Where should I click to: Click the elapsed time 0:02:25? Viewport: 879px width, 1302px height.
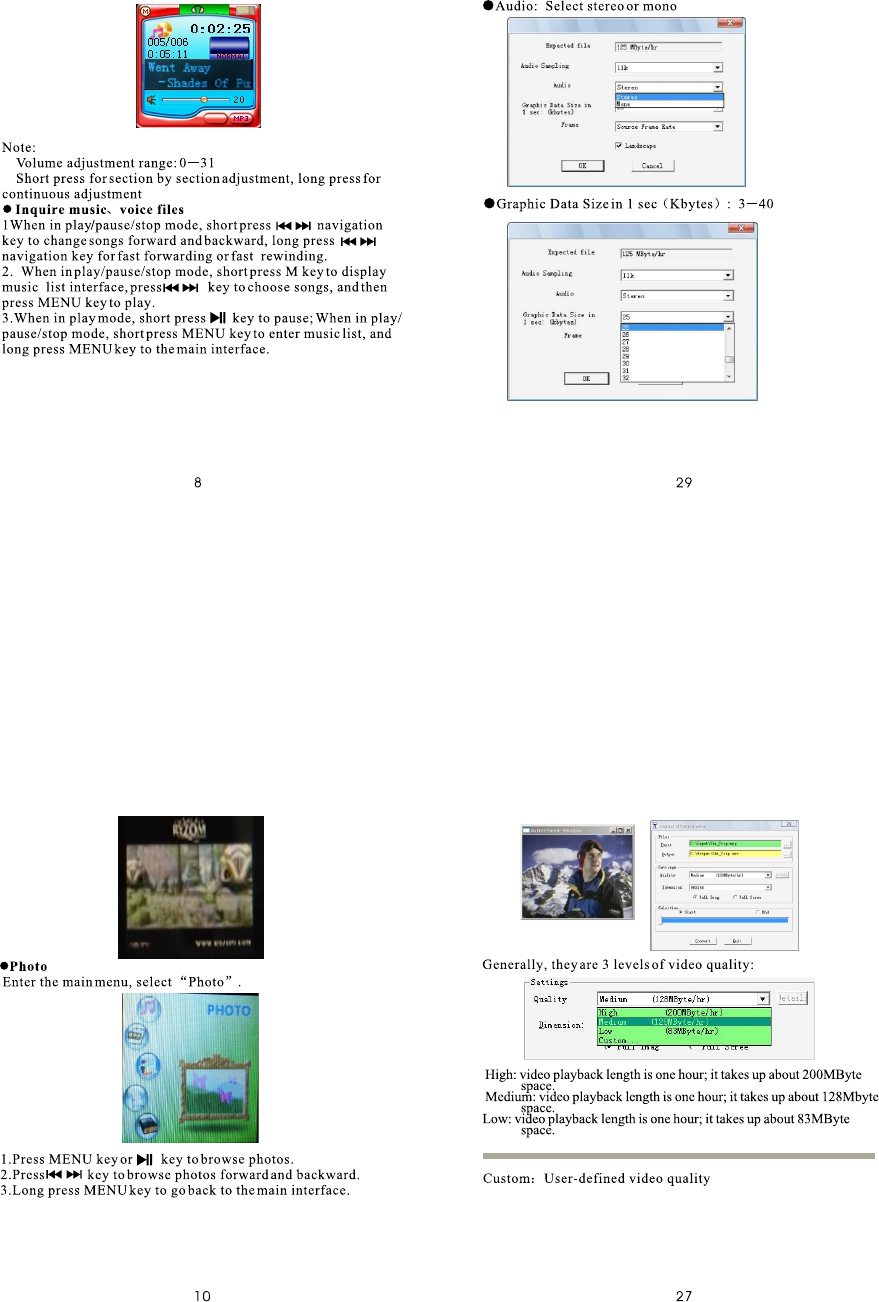coord(220,29)
